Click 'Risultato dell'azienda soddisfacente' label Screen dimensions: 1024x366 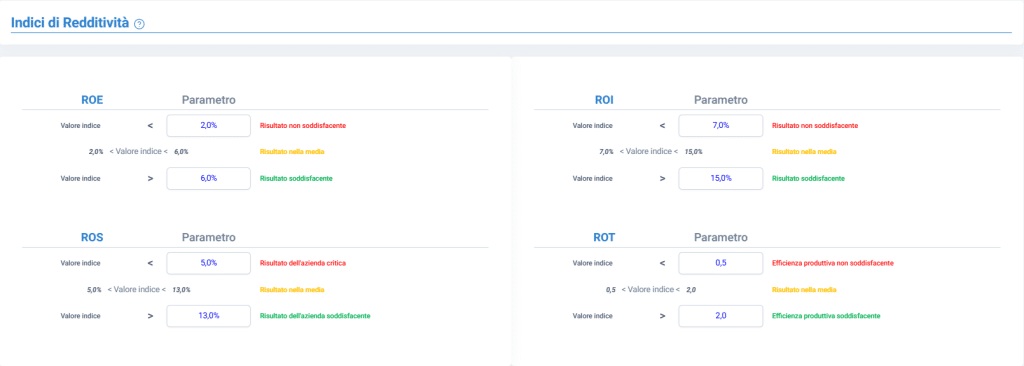(x=315, y=316)
